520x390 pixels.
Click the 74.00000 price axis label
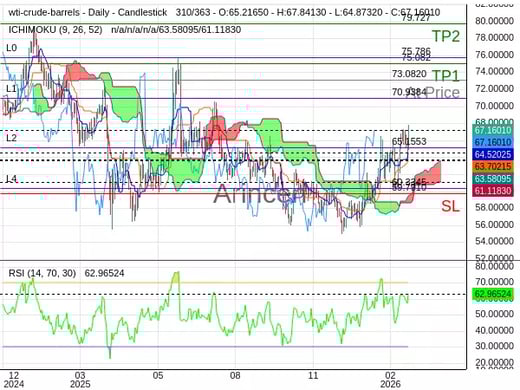pos(494,71)
